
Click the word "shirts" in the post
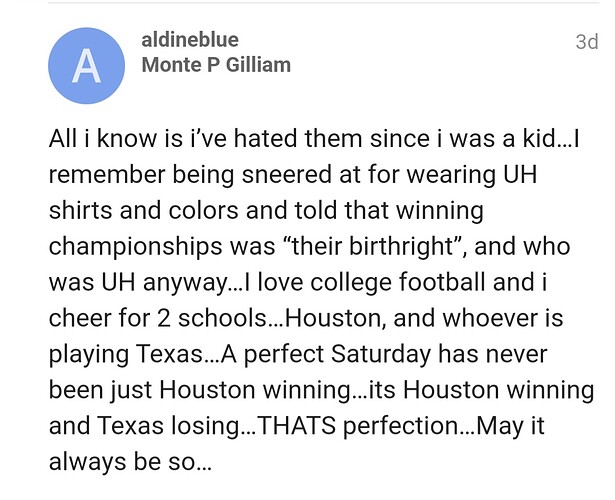click(81, 212)
